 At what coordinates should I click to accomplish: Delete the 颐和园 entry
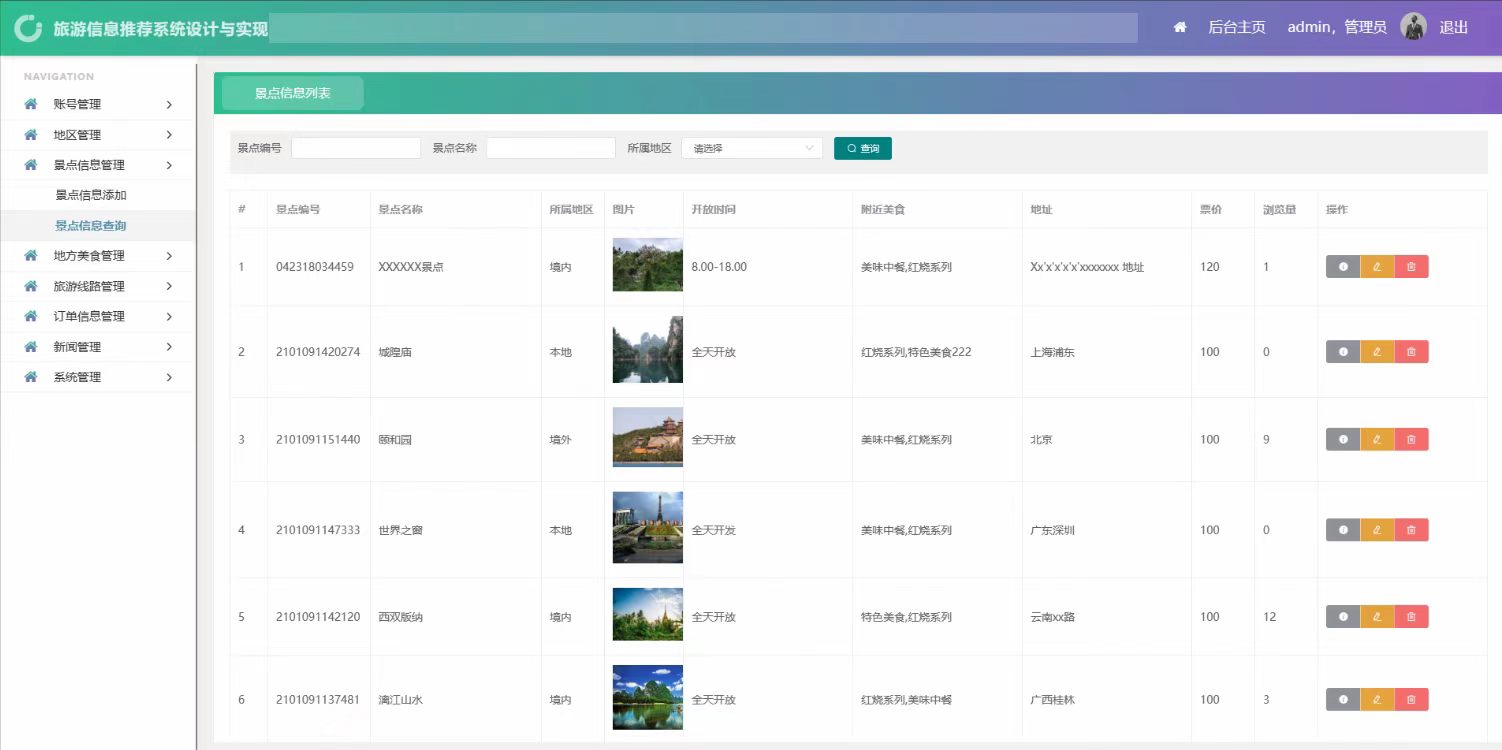tap(1411, 439)
